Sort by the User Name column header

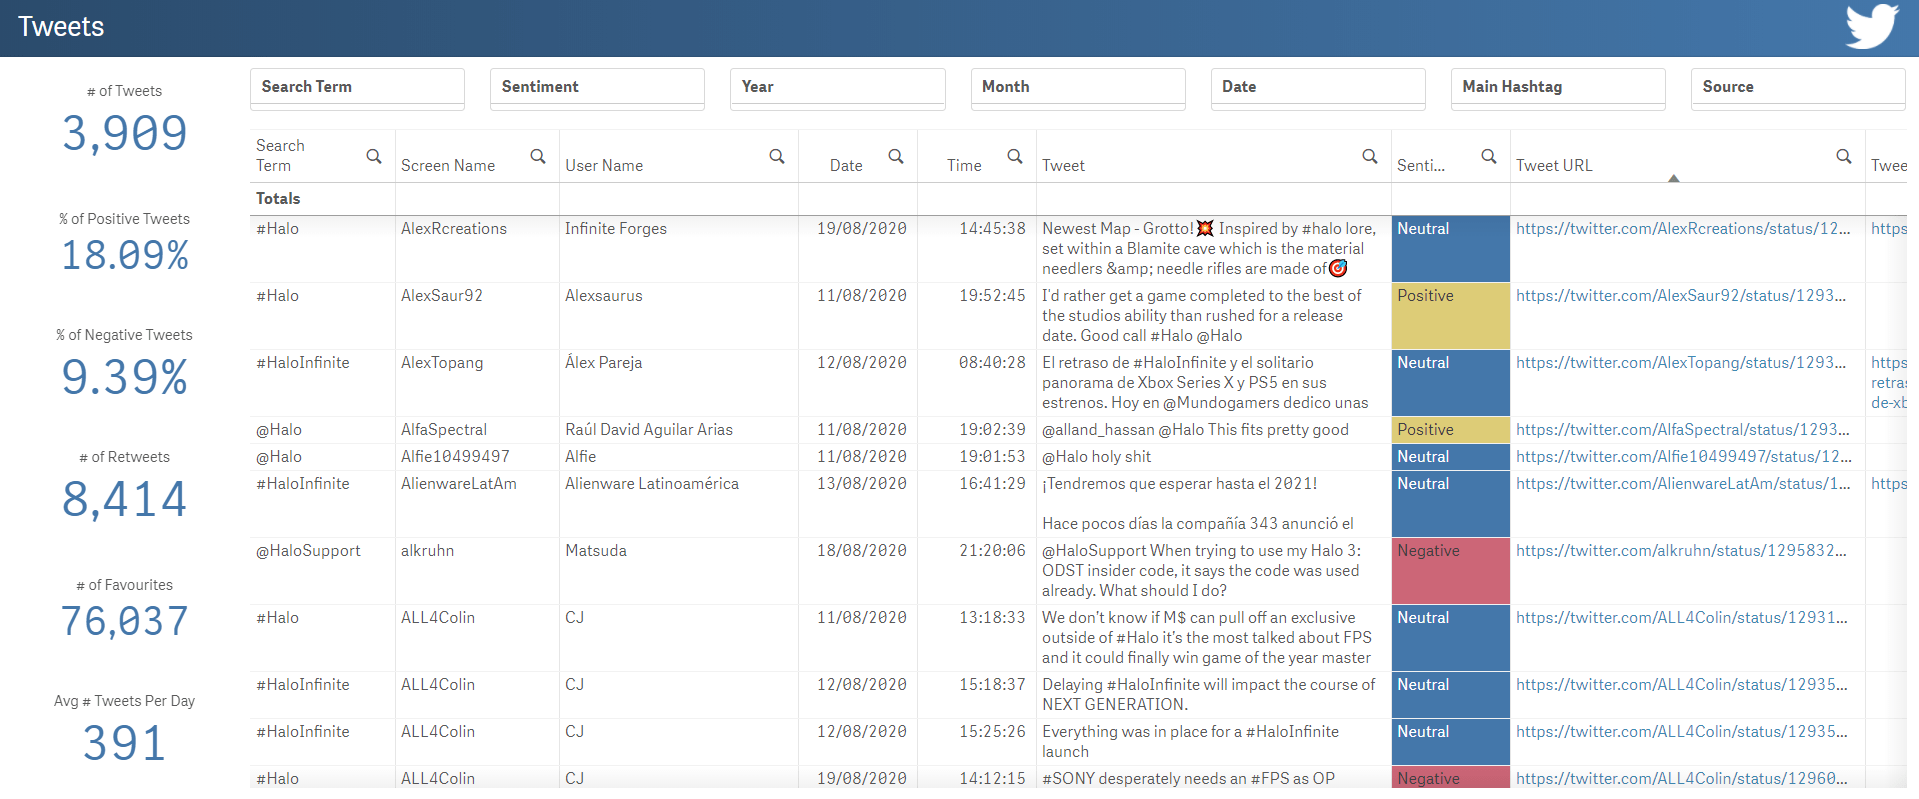click(x=604, y=166)
